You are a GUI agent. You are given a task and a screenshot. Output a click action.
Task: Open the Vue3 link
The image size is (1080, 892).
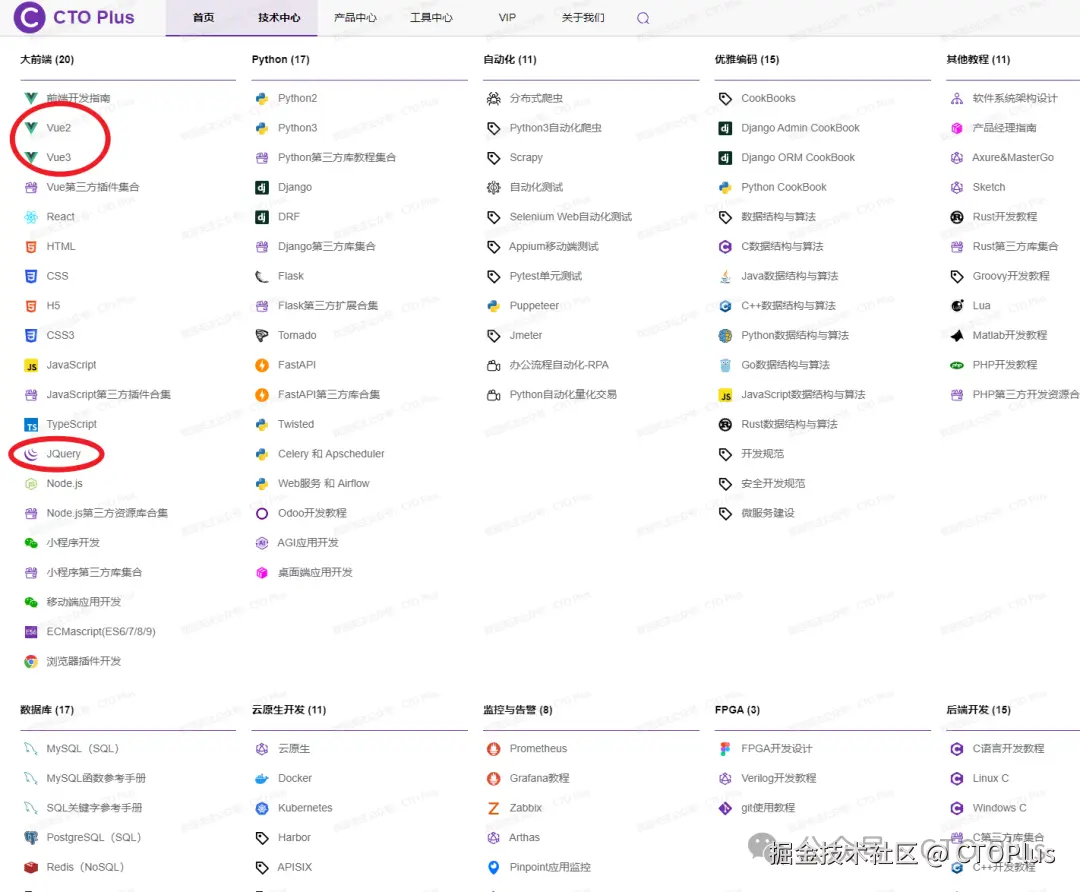(x=61, y=157)
